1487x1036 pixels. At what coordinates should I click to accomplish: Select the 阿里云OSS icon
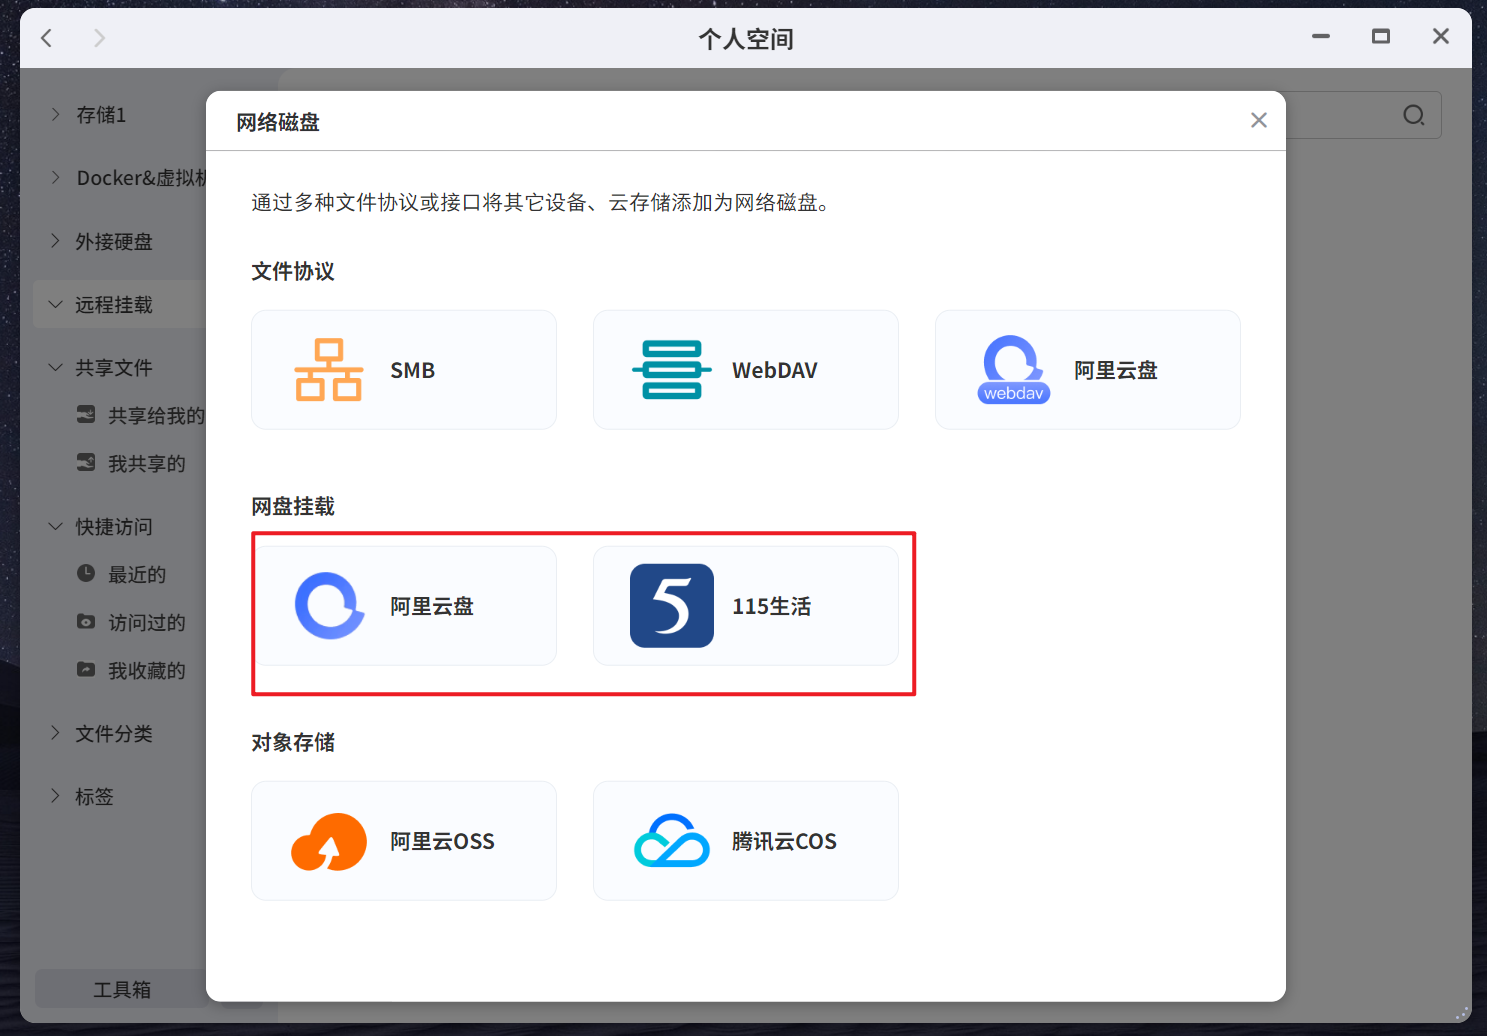[329, 842]
